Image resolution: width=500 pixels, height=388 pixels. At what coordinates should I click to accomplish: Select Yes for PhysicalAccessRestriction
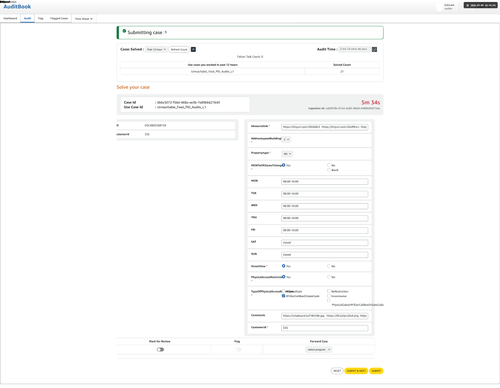284,277
